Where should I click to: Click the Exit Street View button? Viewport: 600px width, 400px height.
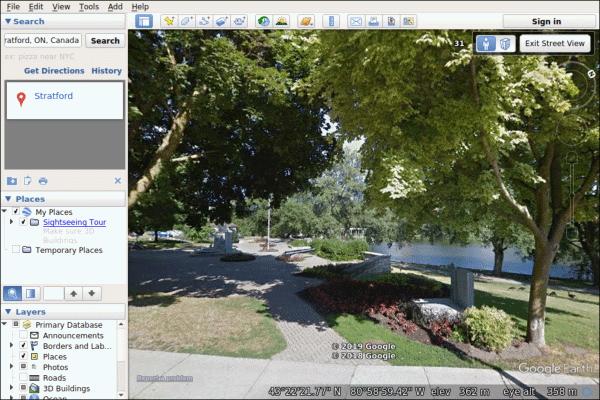554,44
